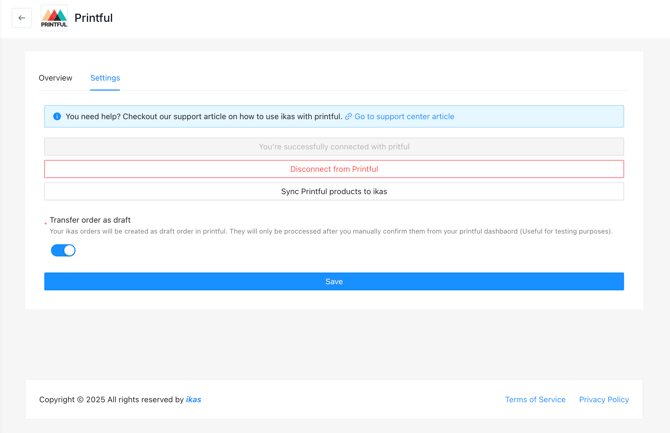Switch to the Overview tab
670x433 pixels.
(56, 78)
